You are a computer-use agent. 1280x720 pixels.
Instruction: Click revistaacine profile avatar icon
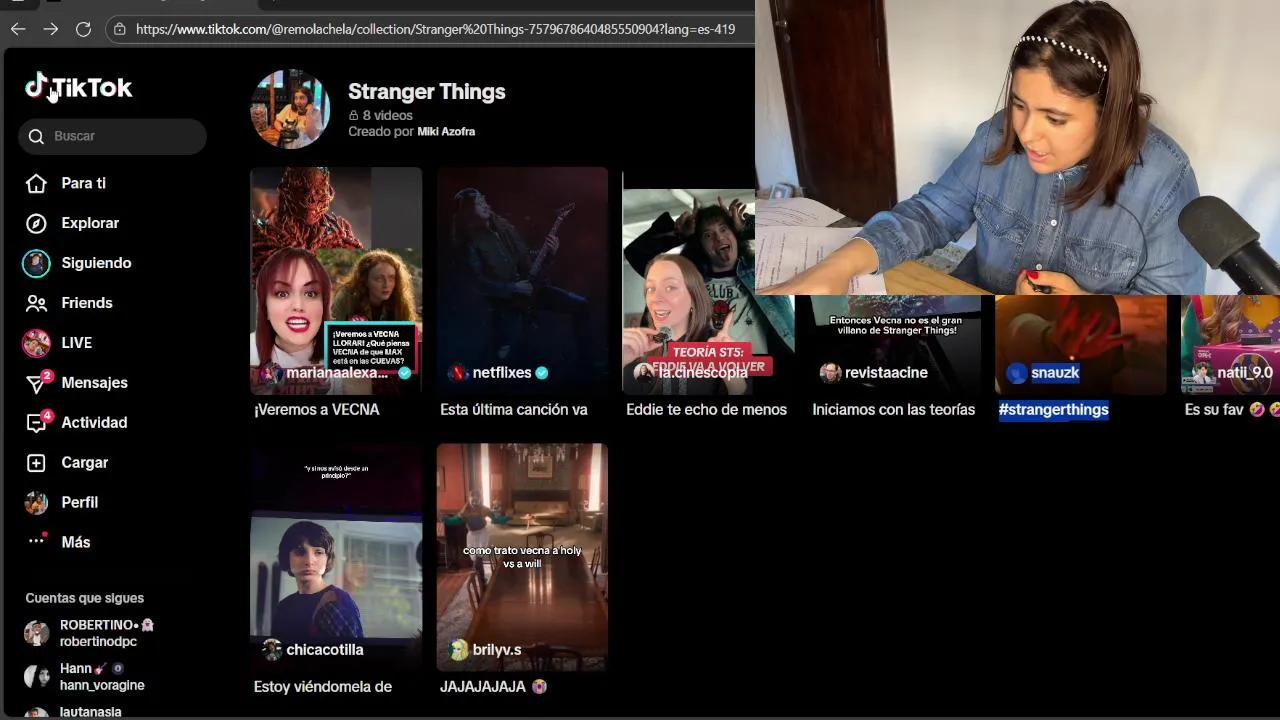click(830, 373)
